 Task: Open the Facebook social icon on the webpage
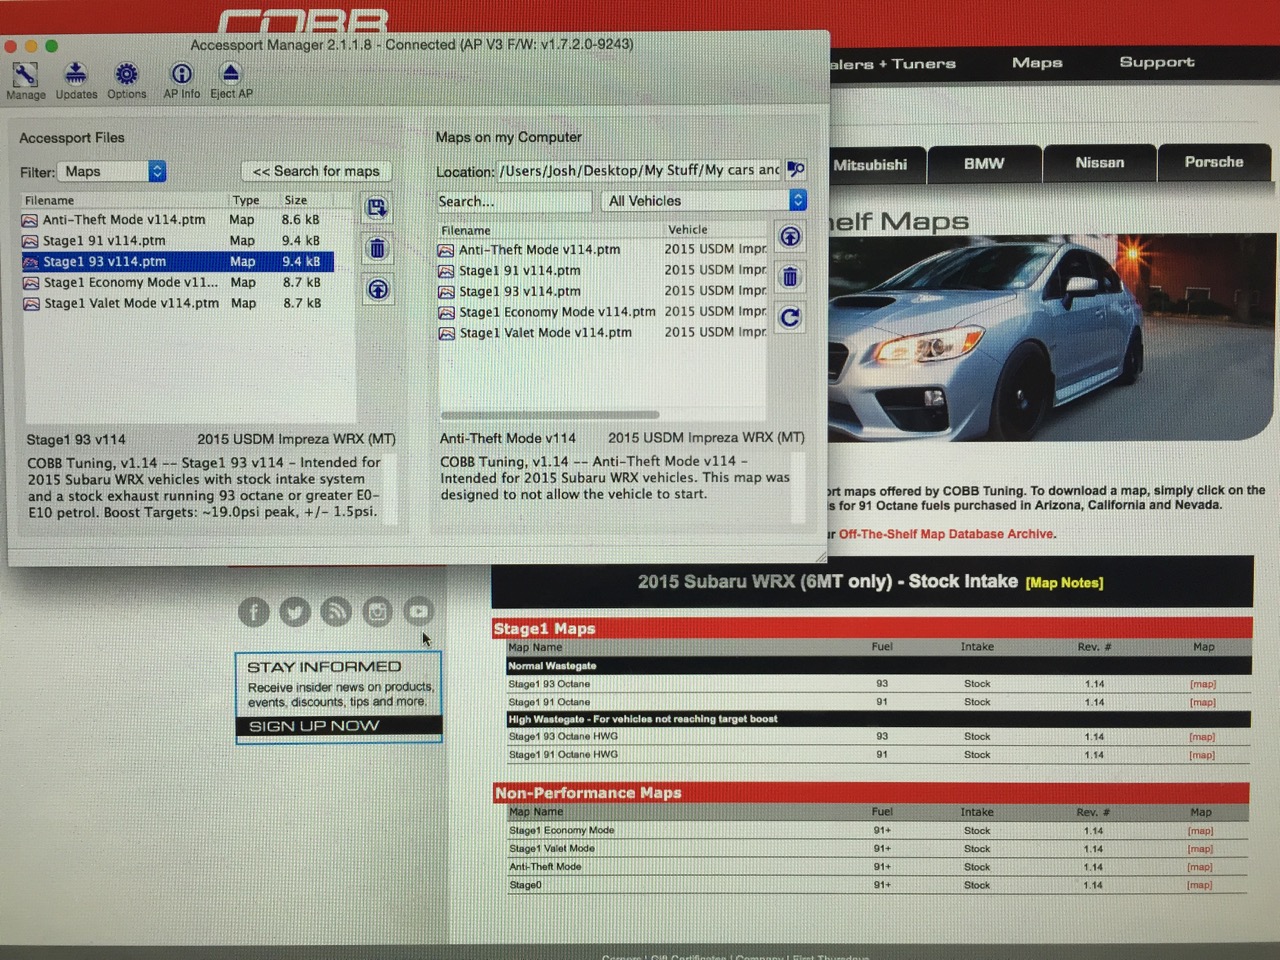(254, 612)
